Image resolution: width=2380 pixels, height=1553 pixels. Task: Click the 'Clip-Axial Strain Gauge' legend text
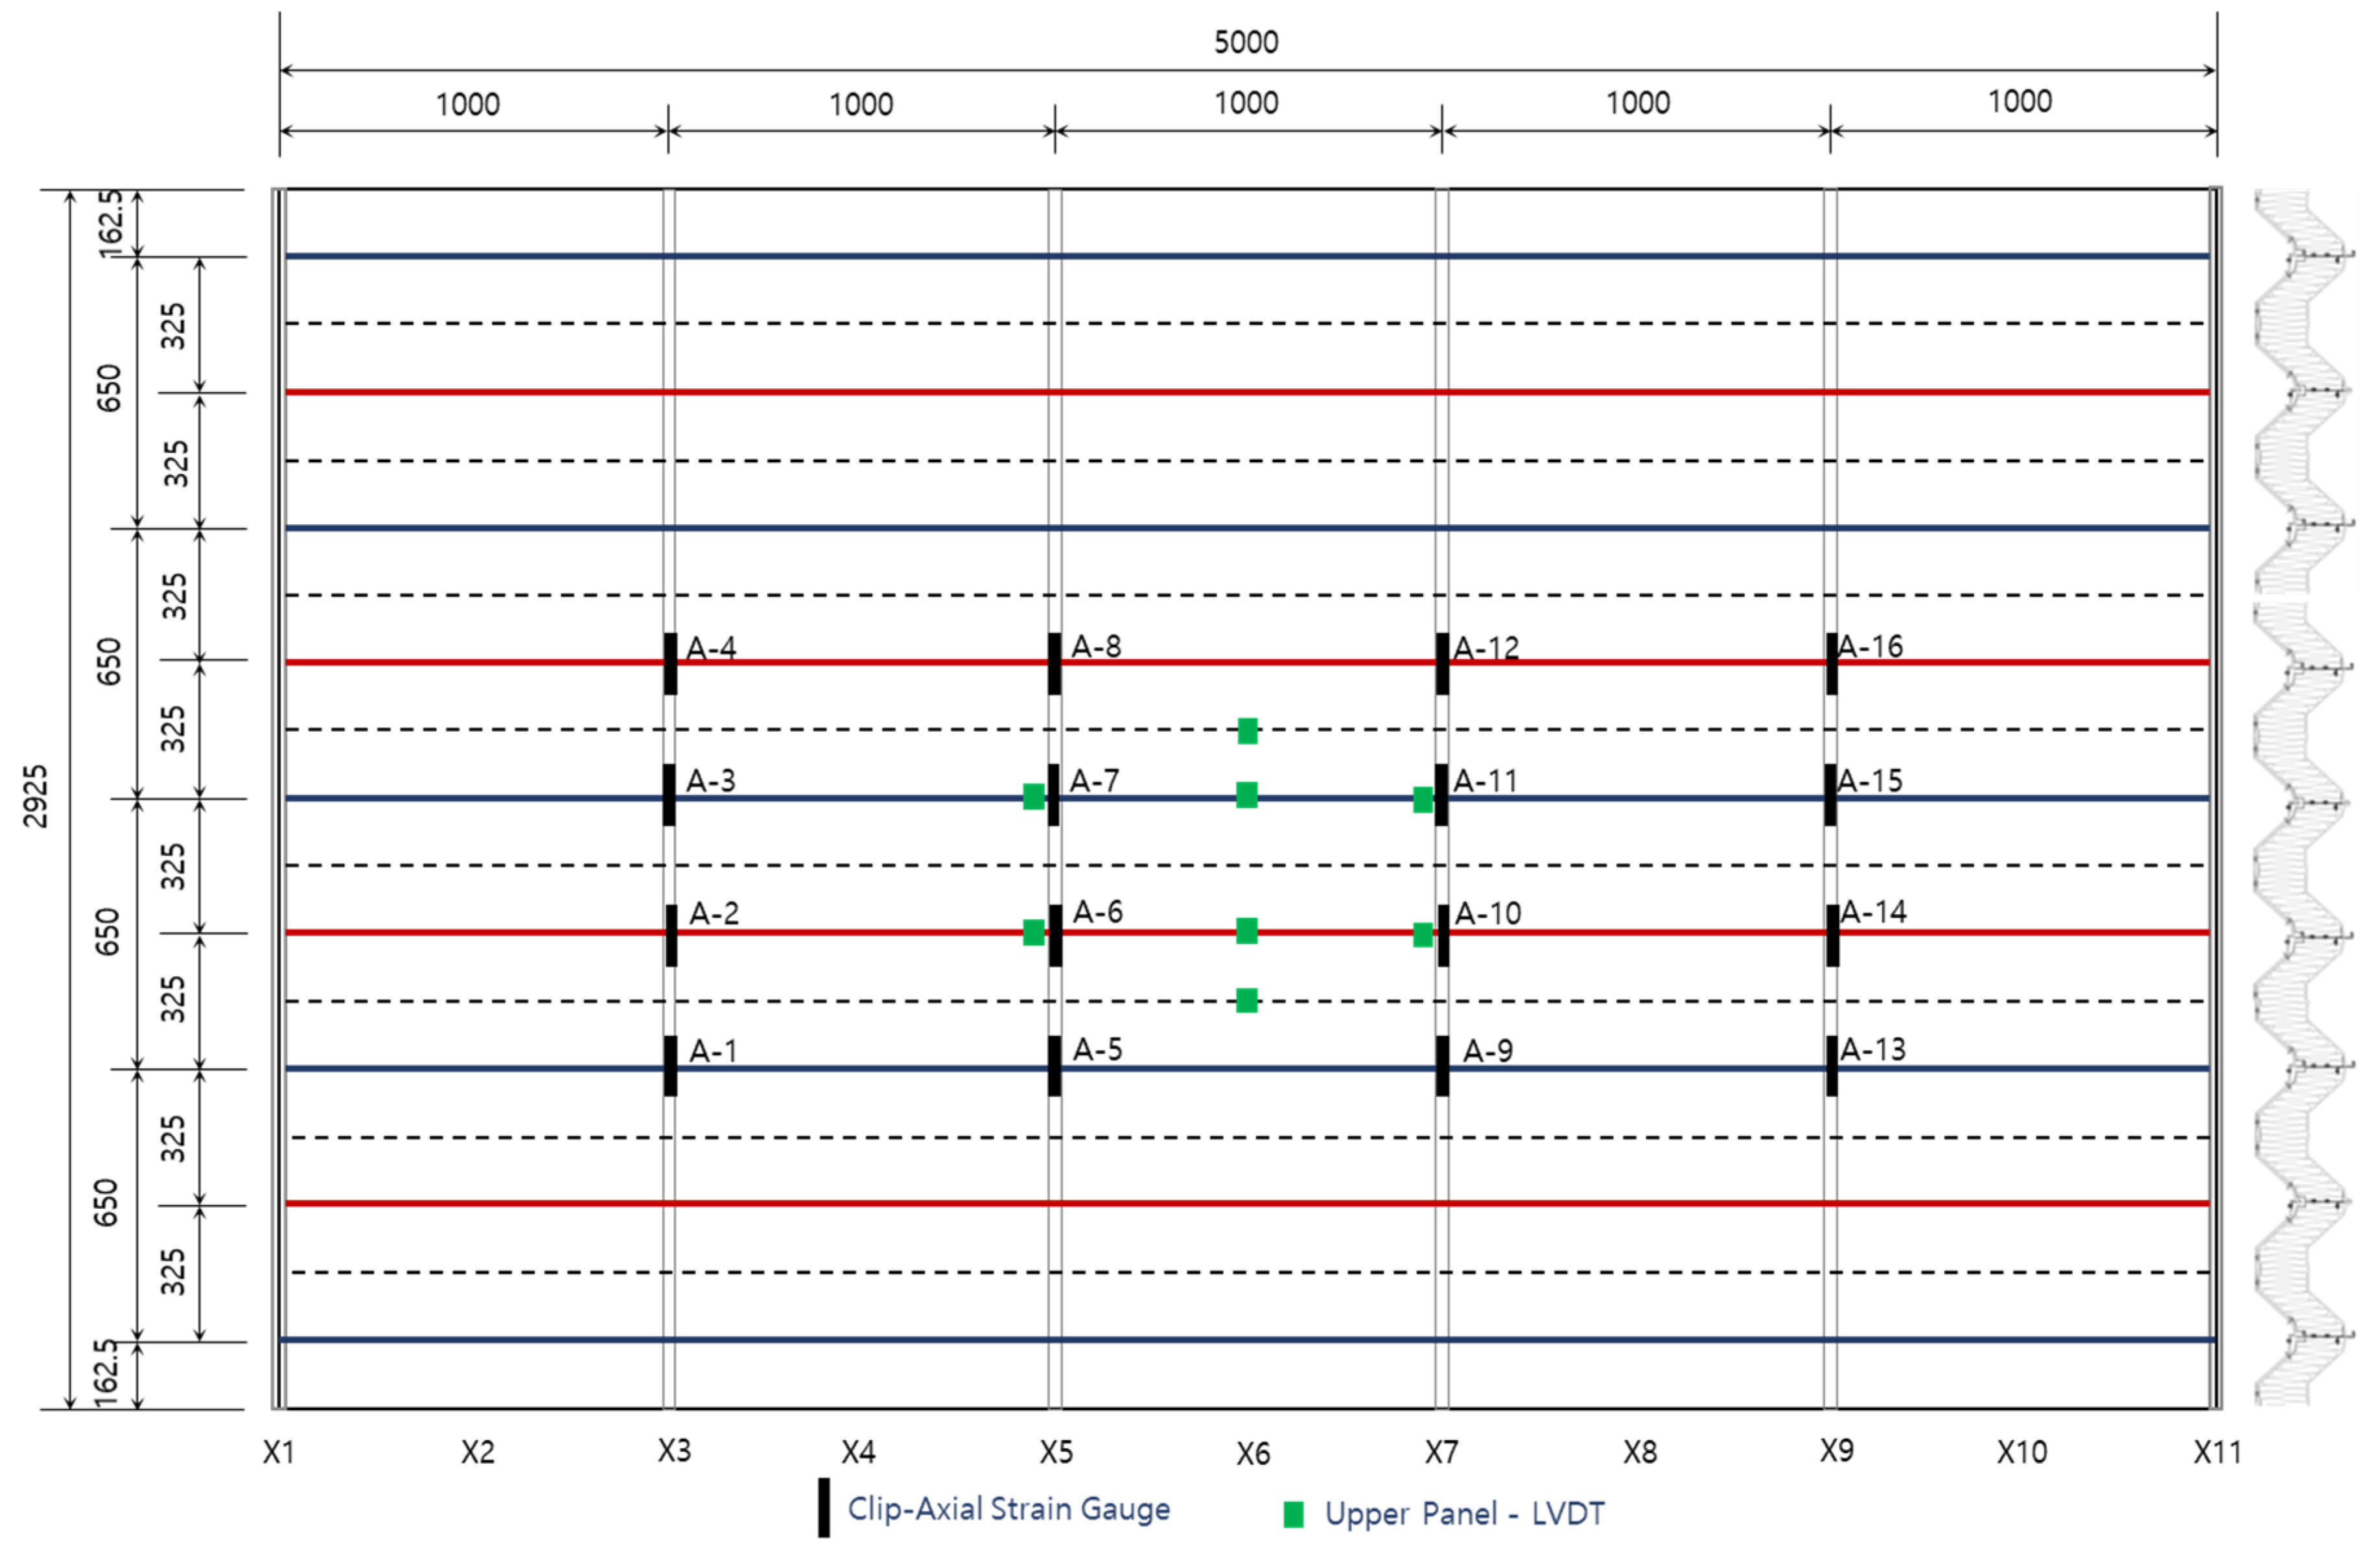(1009, 1509)
